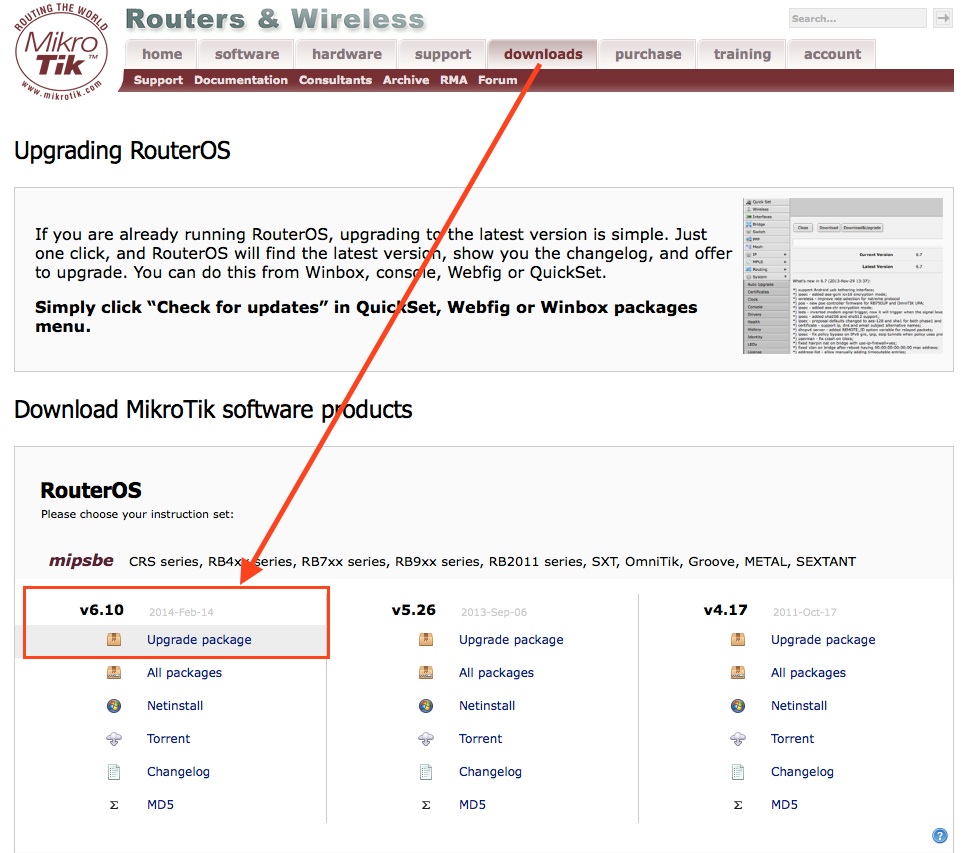This screenshot has height=853, width=967.
Task: Click the v5.26 version heading
Action: (x=414, y=610)
